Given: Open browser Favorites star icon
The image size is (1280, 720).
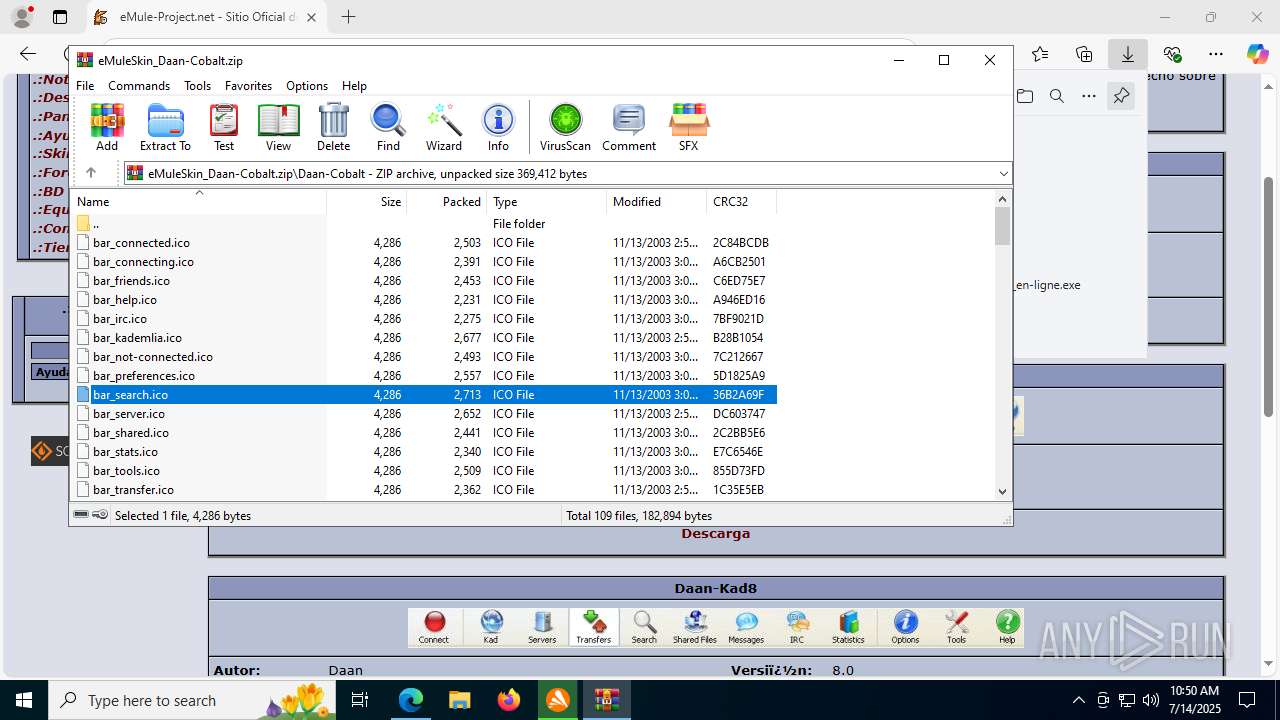Looking at the screenshot, I should click(1040, 54).
